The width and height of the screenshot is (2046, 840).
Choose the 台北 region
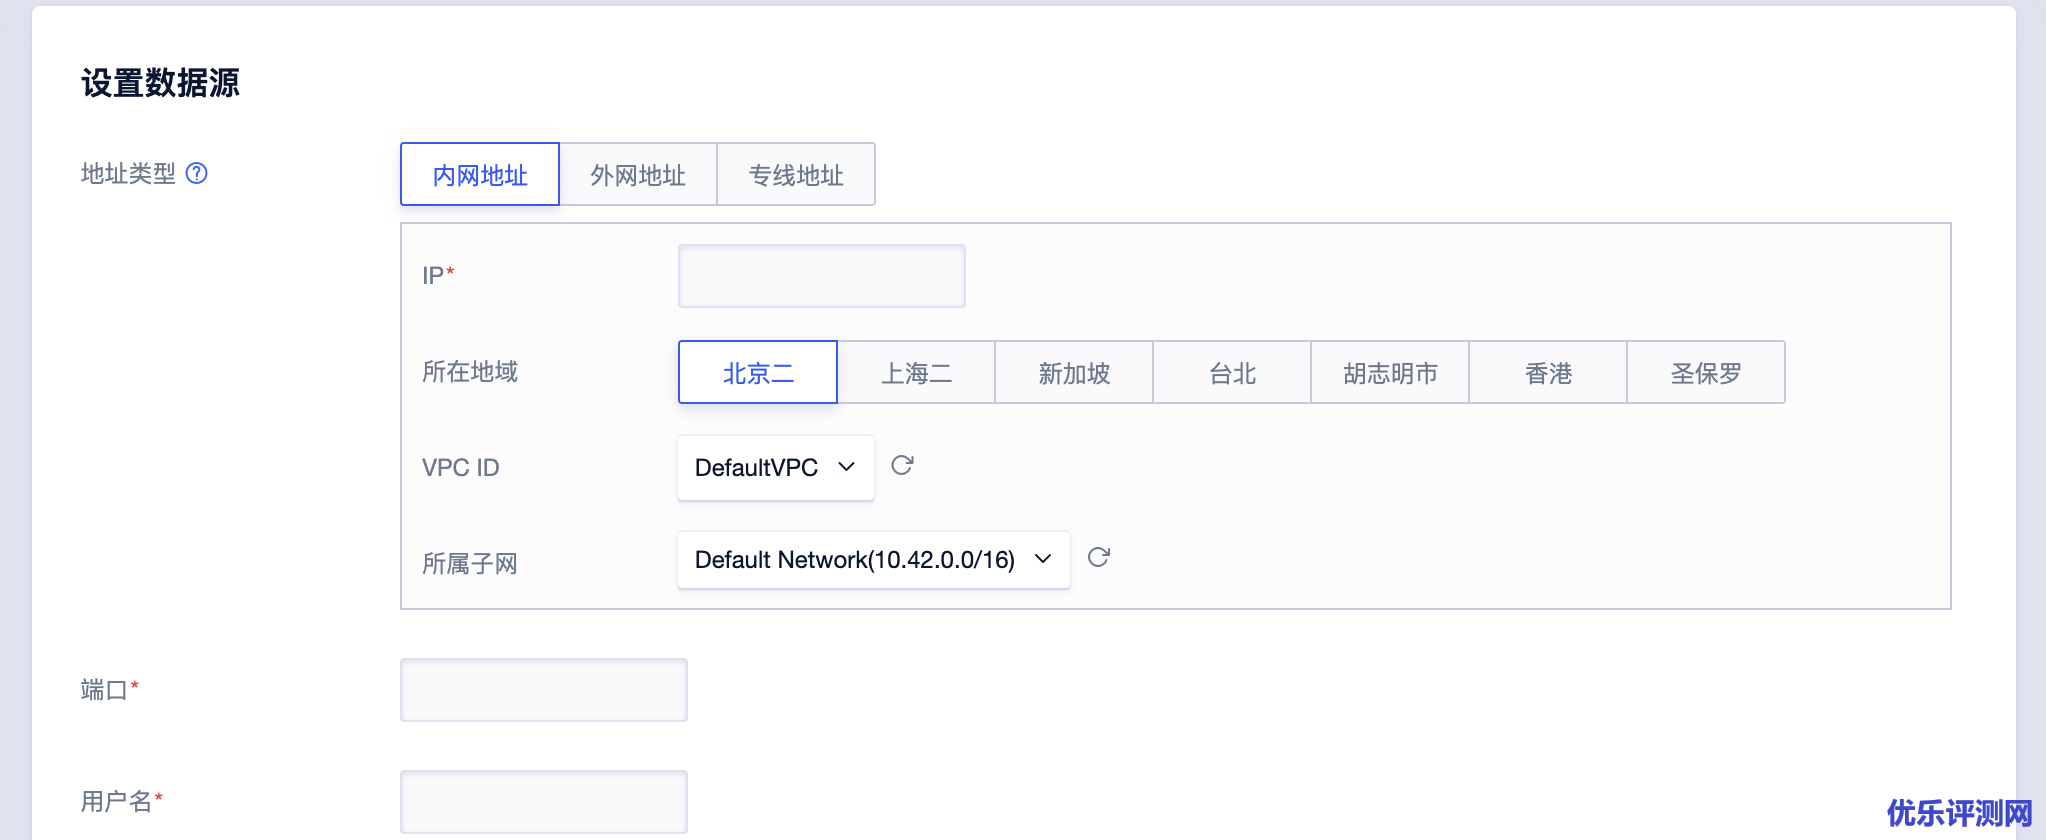[x=1232, y=372]
